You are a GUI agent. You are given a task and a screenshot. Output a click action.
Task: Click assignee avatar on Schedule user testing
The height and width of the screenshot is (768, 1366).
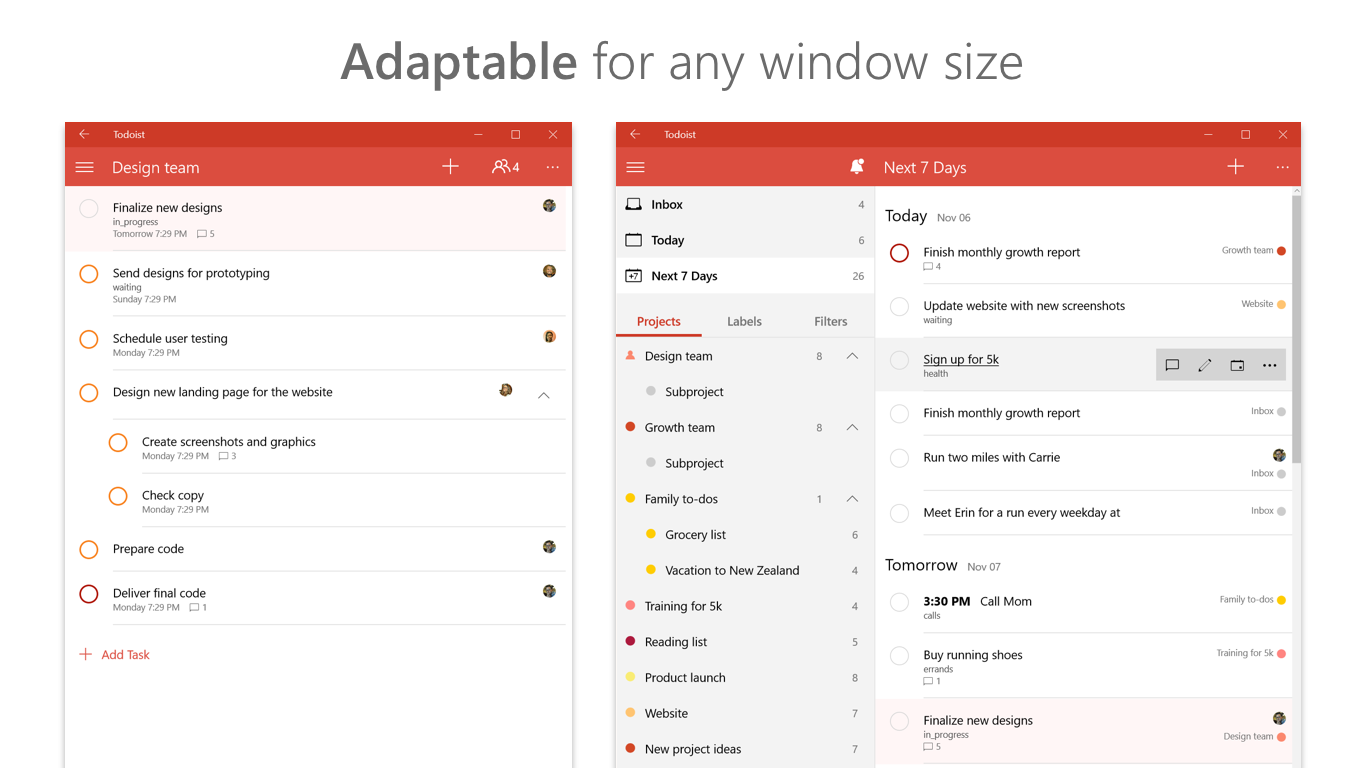(x=549, y=336)
